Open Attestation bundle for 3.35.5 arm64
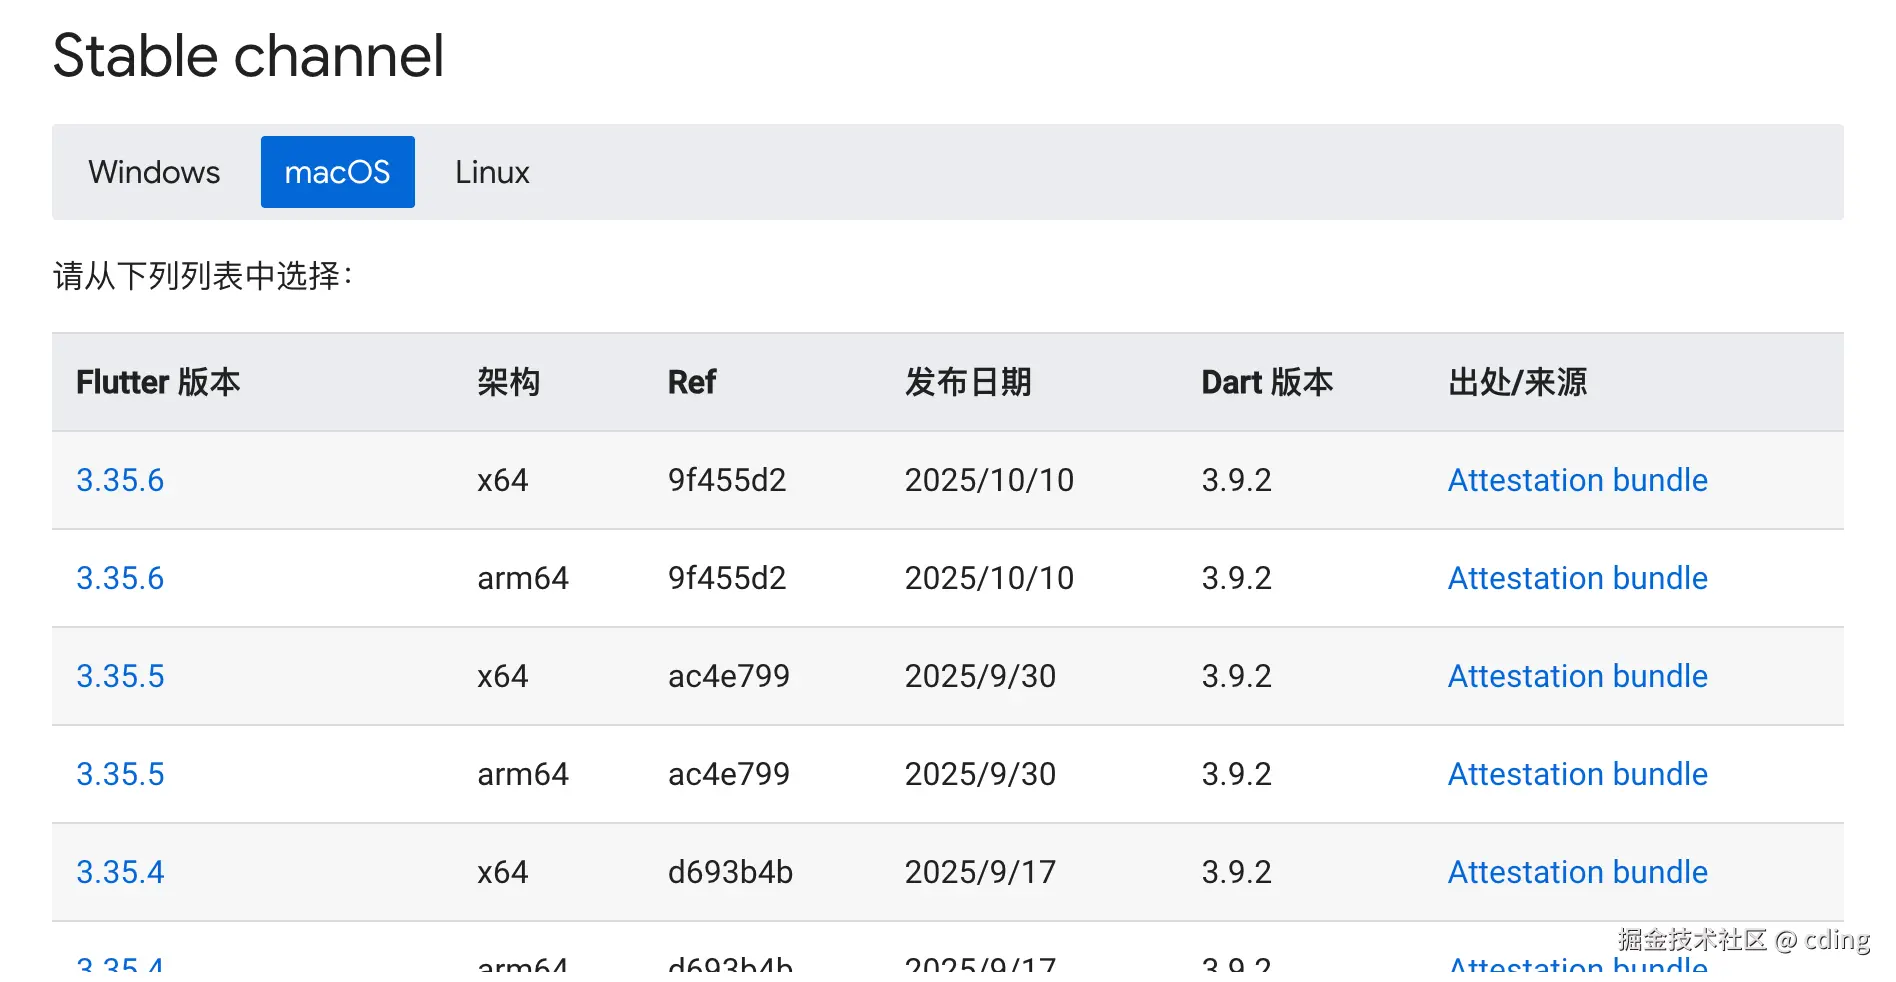 pyautogui.click(x=1577, y=774)
